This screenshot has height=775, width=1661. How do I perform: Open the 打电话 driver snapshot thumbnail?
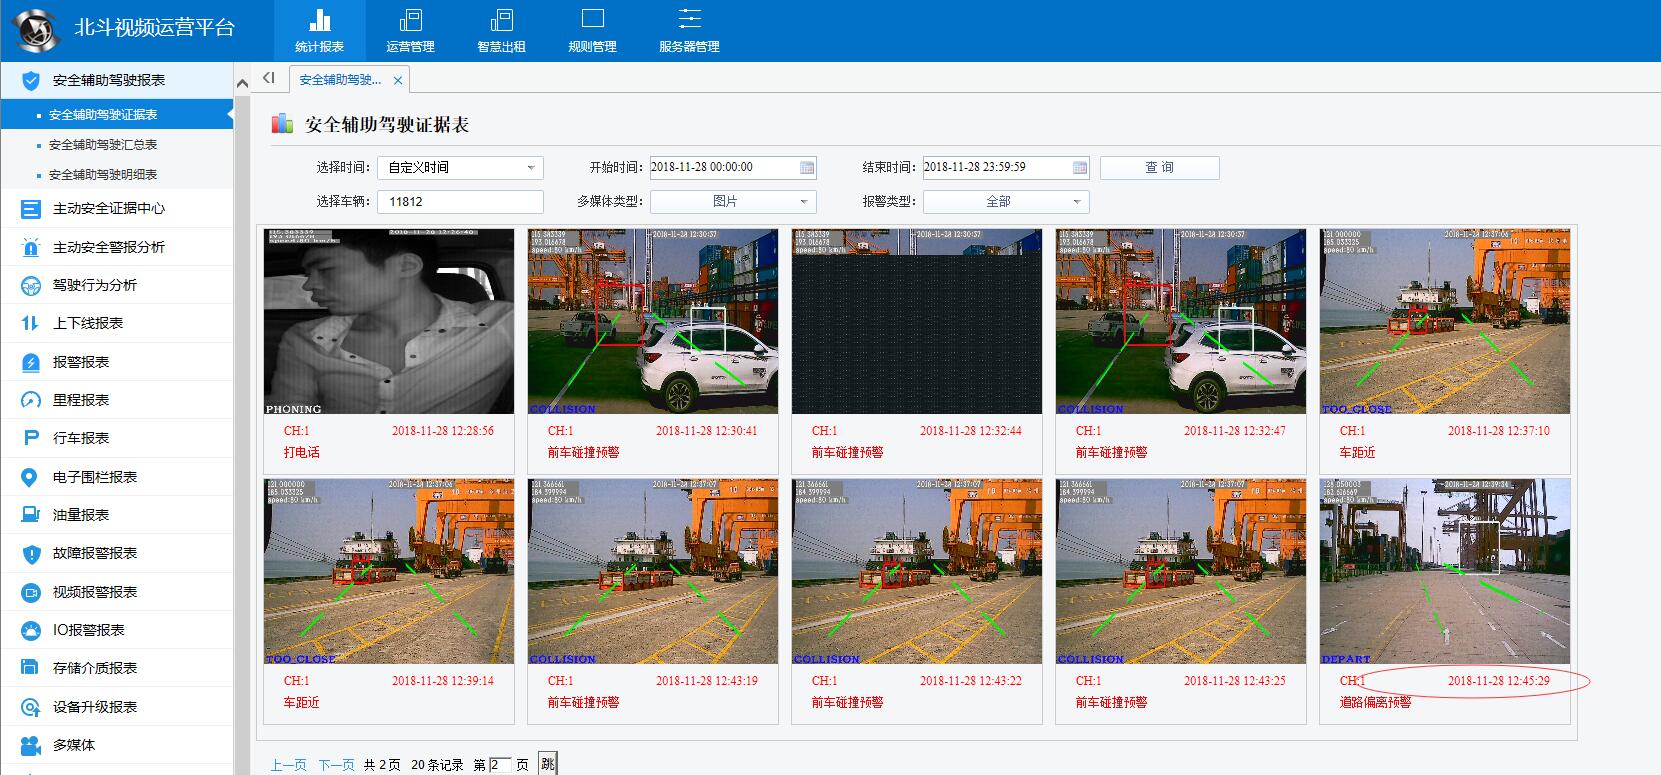[389, 321]
